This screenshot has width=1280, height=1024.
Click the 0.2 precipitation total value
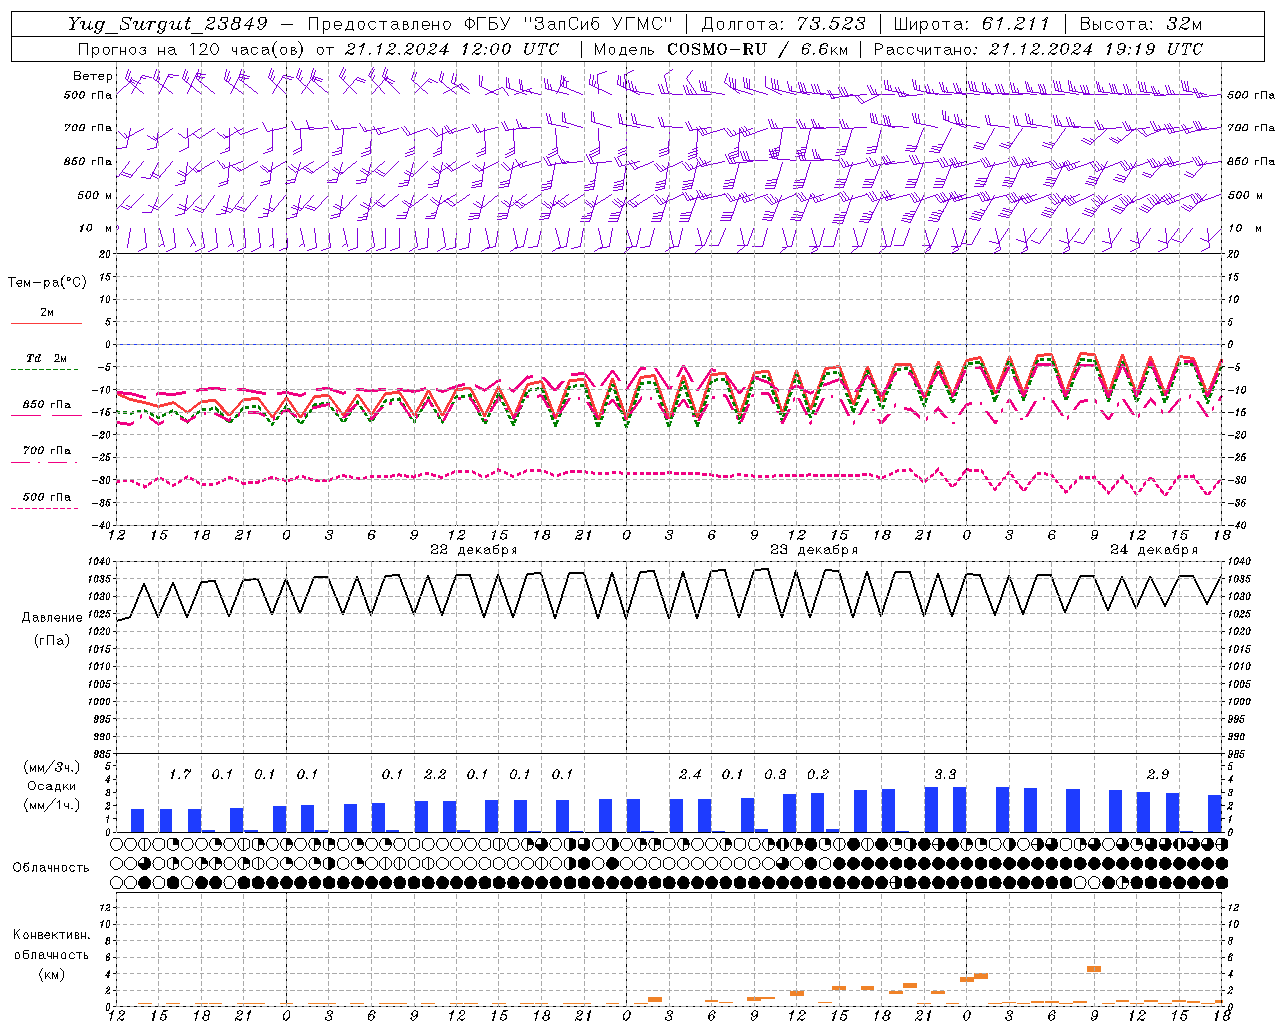tap(818, 774)
